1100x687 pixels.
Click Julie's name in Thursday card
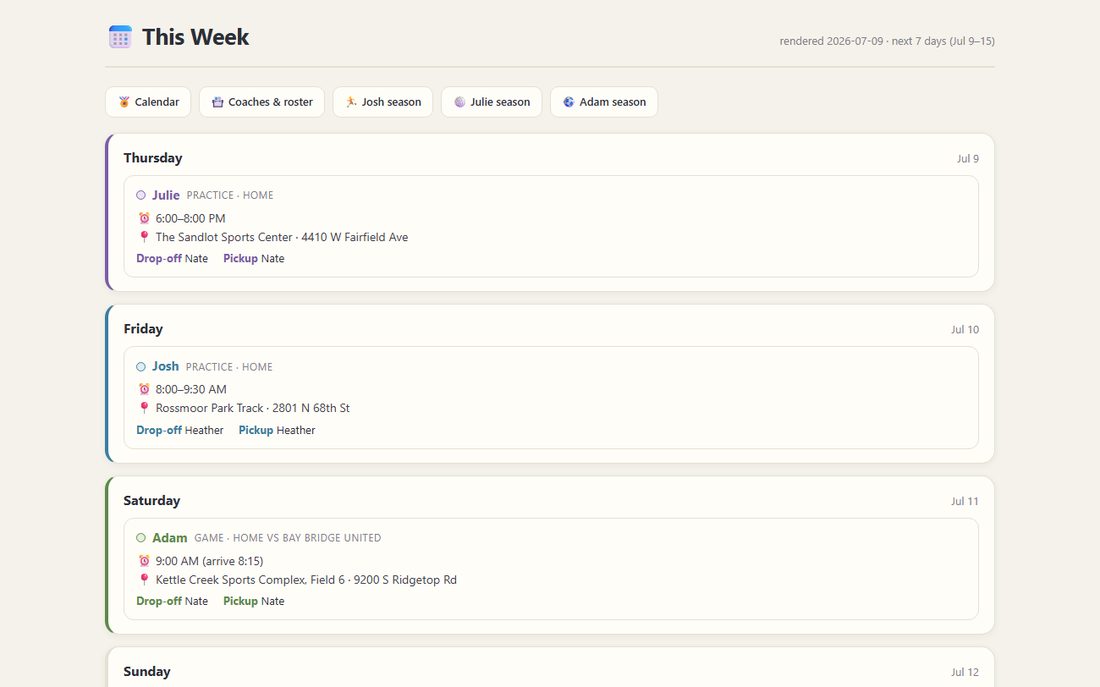click(x=166, y=195)
